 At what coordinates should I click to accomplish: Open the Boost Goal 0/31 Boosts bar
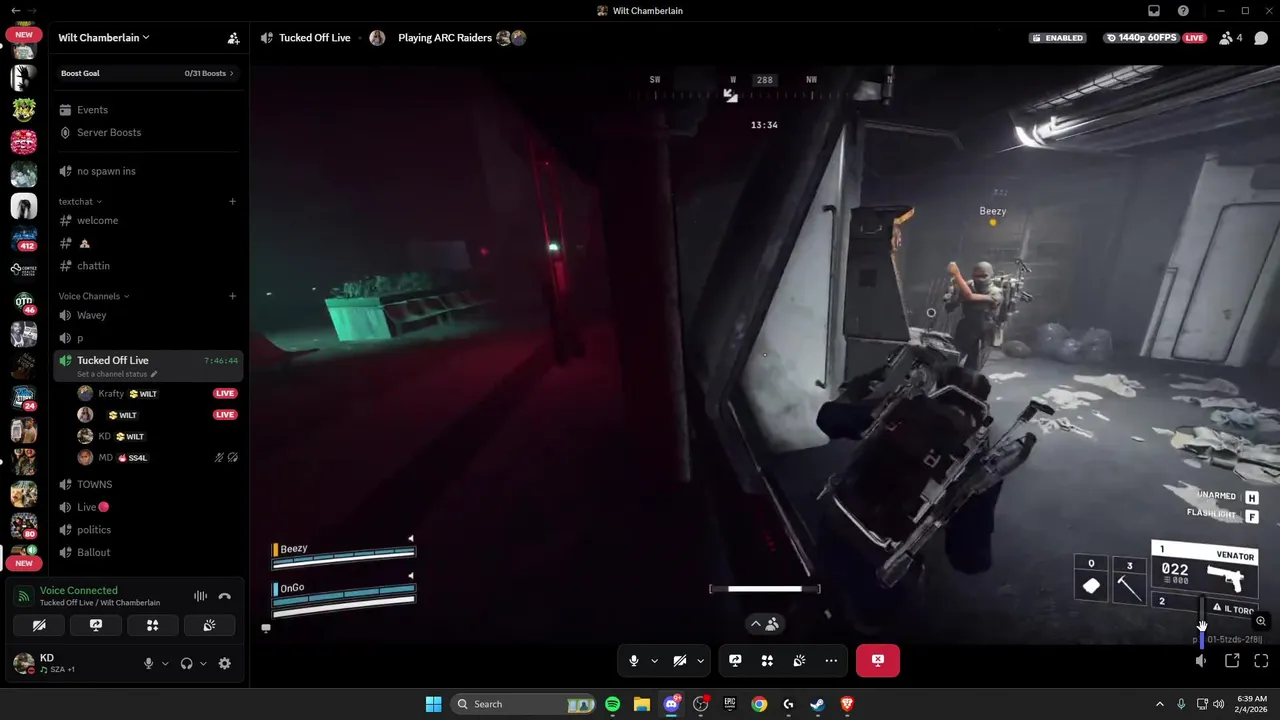[x=147, y=73]
